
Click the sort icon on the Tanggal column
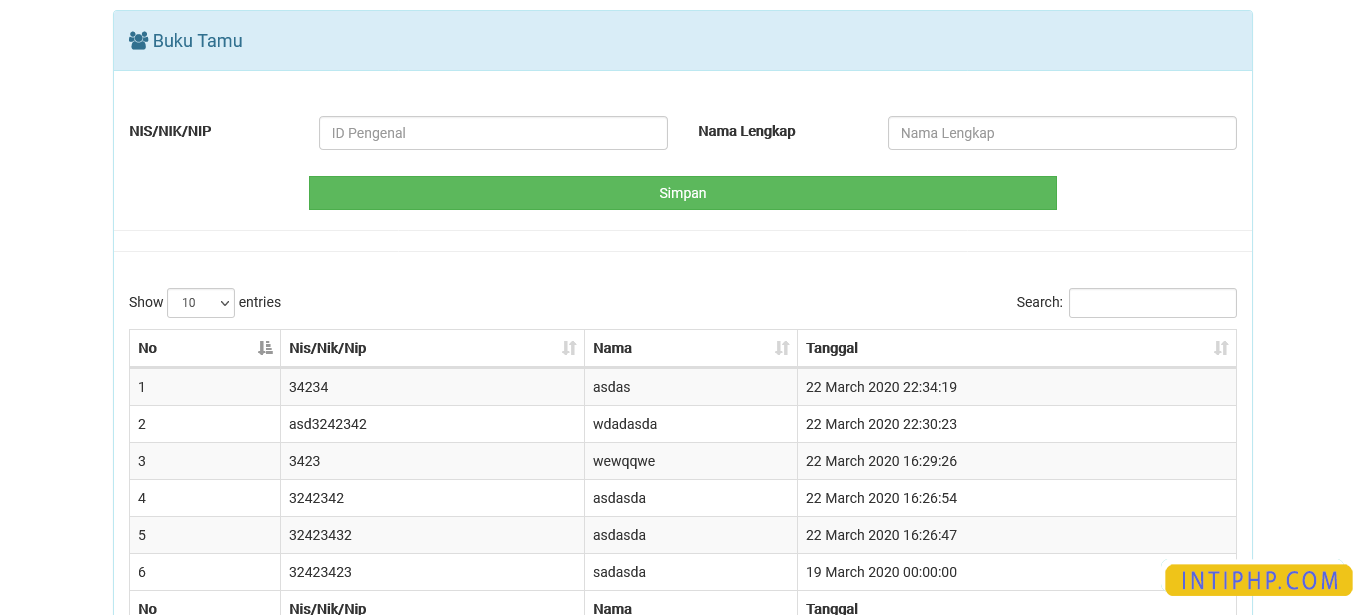click(x=1221, y=347)
